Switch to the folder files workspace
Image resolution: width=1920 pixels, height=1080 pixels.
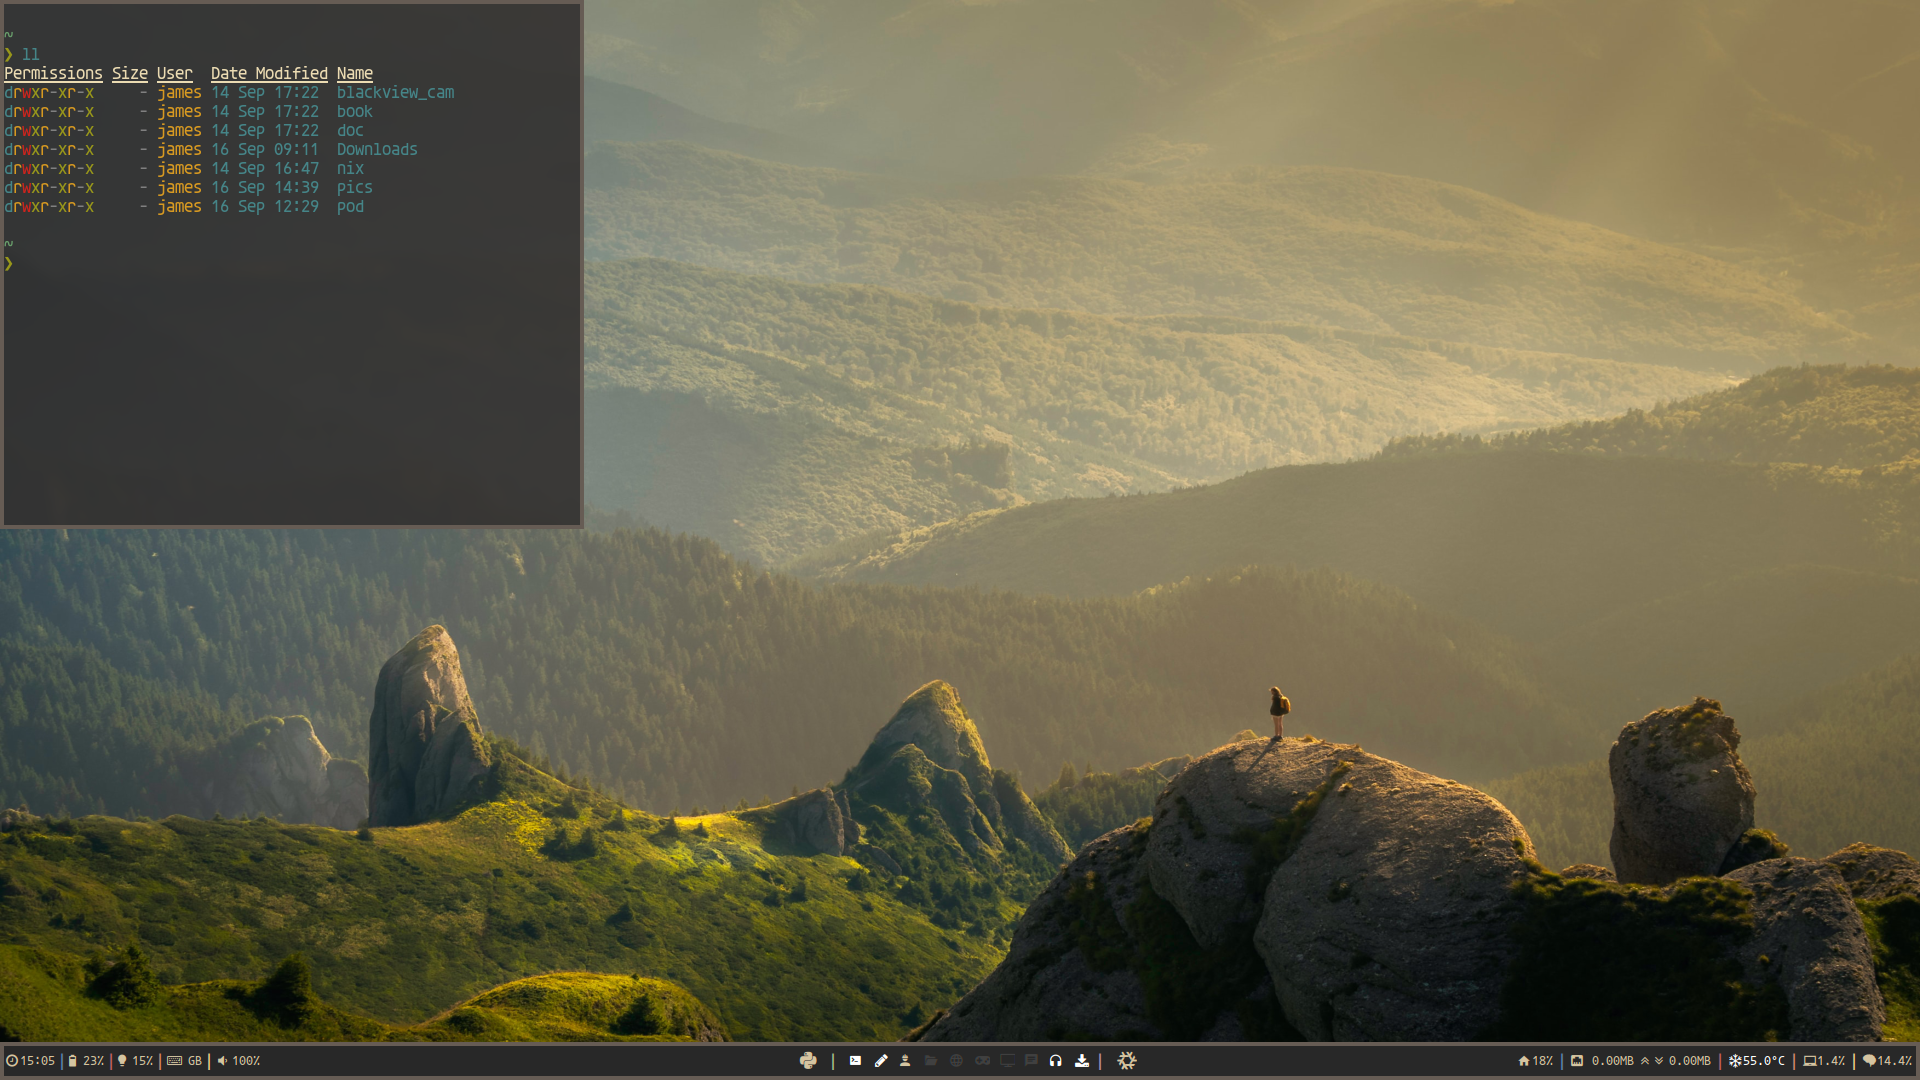click(x=931, y=1061)
